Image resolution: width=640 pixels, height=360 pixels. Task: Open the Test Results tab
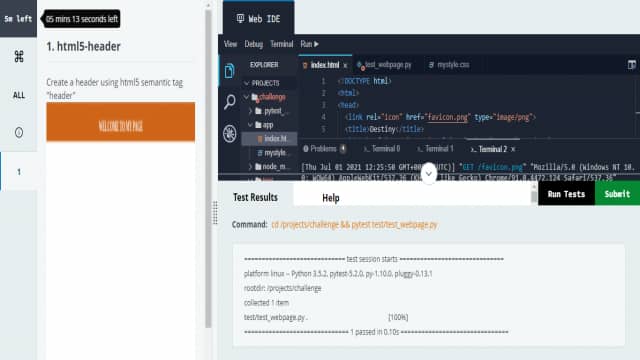[255, 197]
